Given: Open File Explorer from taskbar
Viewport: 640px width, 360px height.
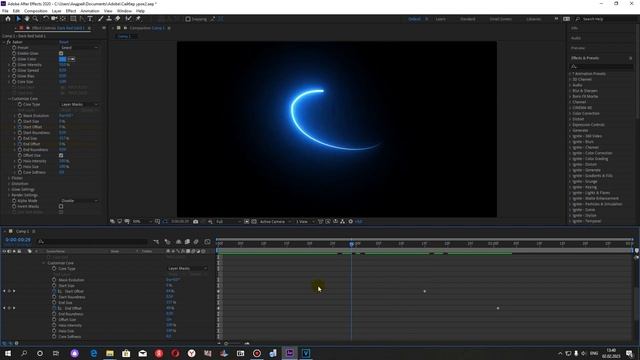Looking at the screenshot, I should click(110, 353).
